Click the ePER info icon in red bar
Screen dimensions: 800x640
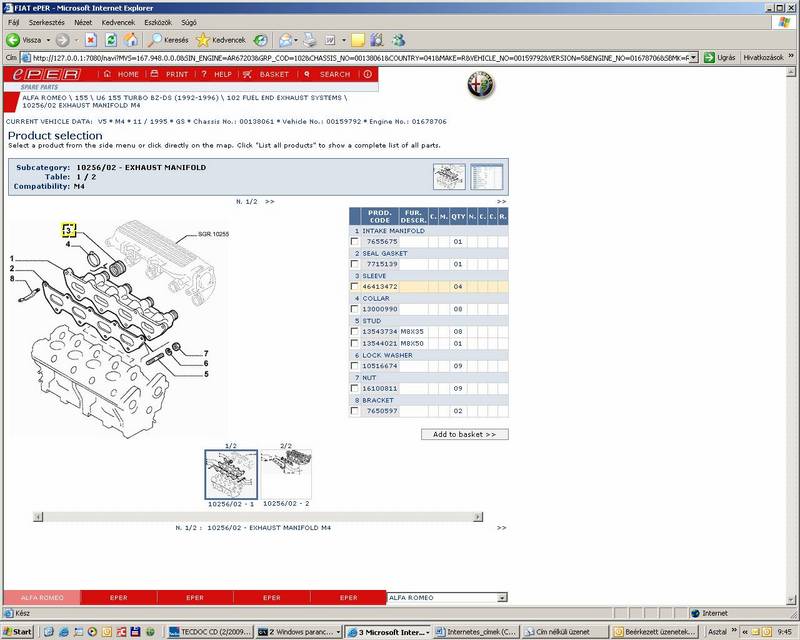(368, 74)
